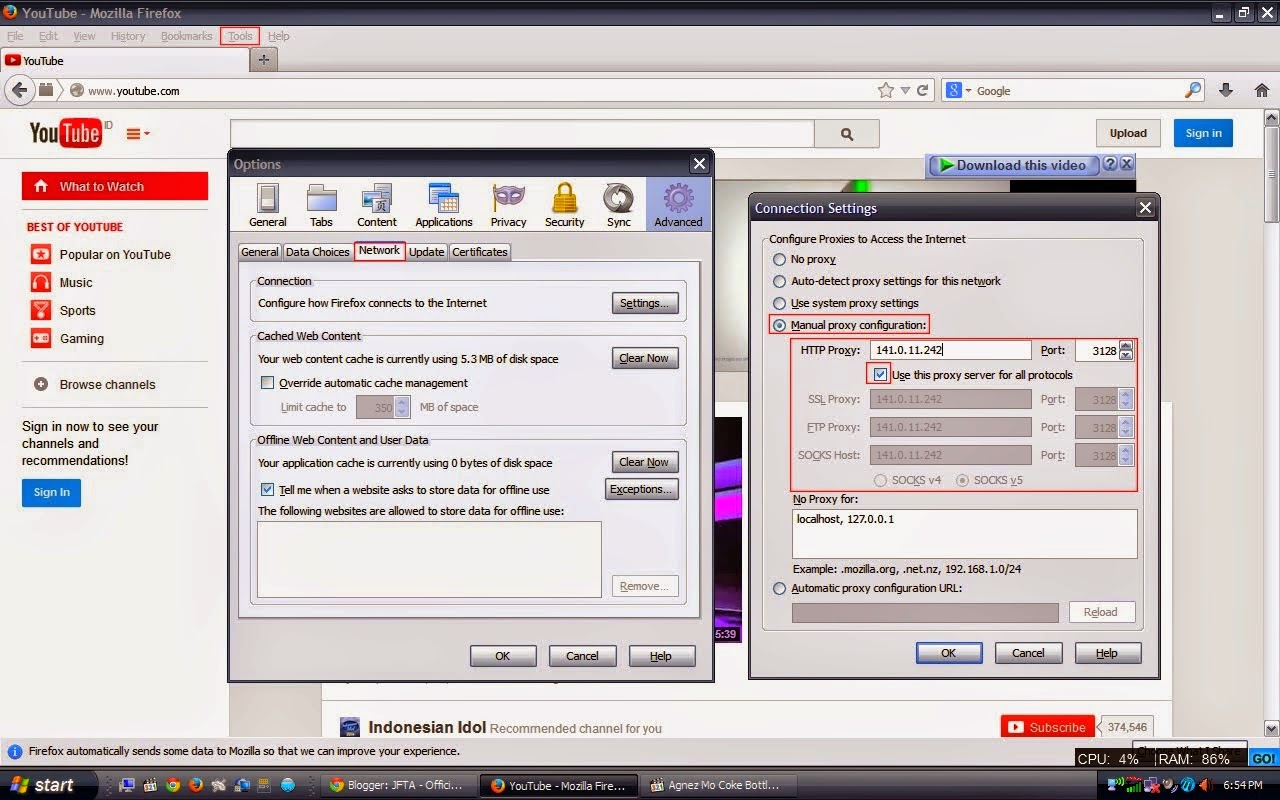Screen dimensions: 1280x800
Task: Launch Firefox from the quick launch bar
Action: tap(196, 785)
